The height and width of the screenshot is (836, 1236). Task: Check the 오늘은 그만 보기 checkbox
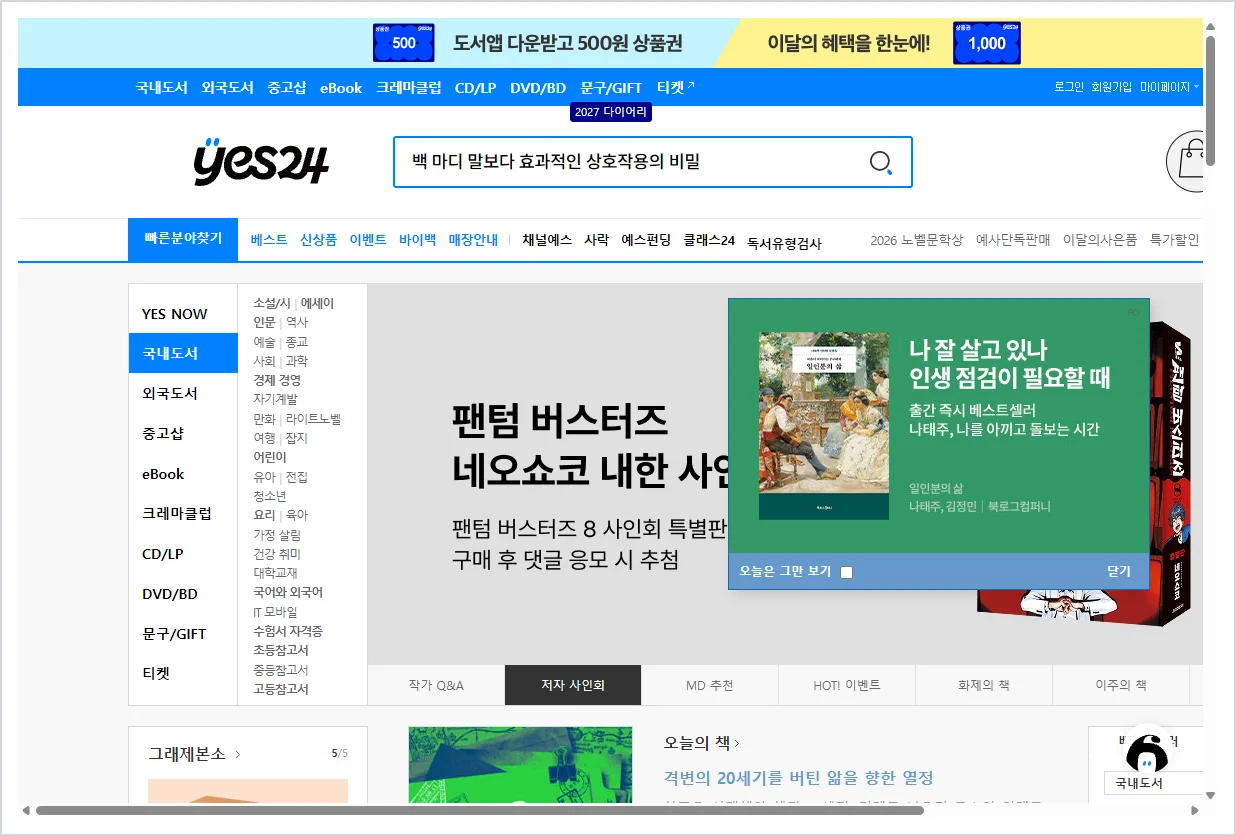(846, 572)
